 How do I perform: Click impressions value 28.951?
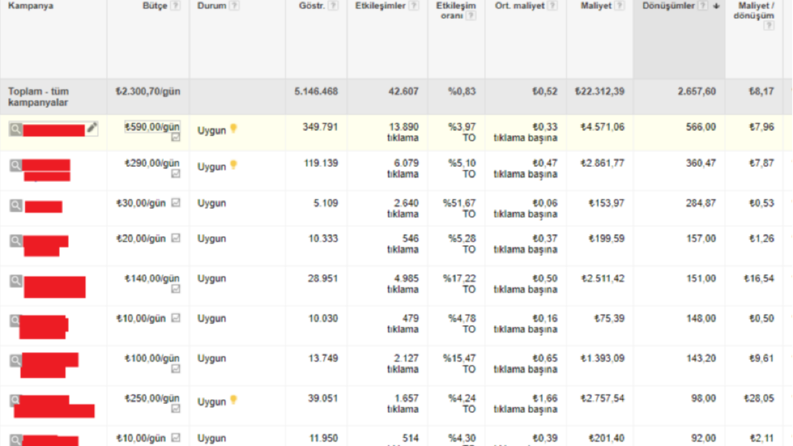(323, 279)
